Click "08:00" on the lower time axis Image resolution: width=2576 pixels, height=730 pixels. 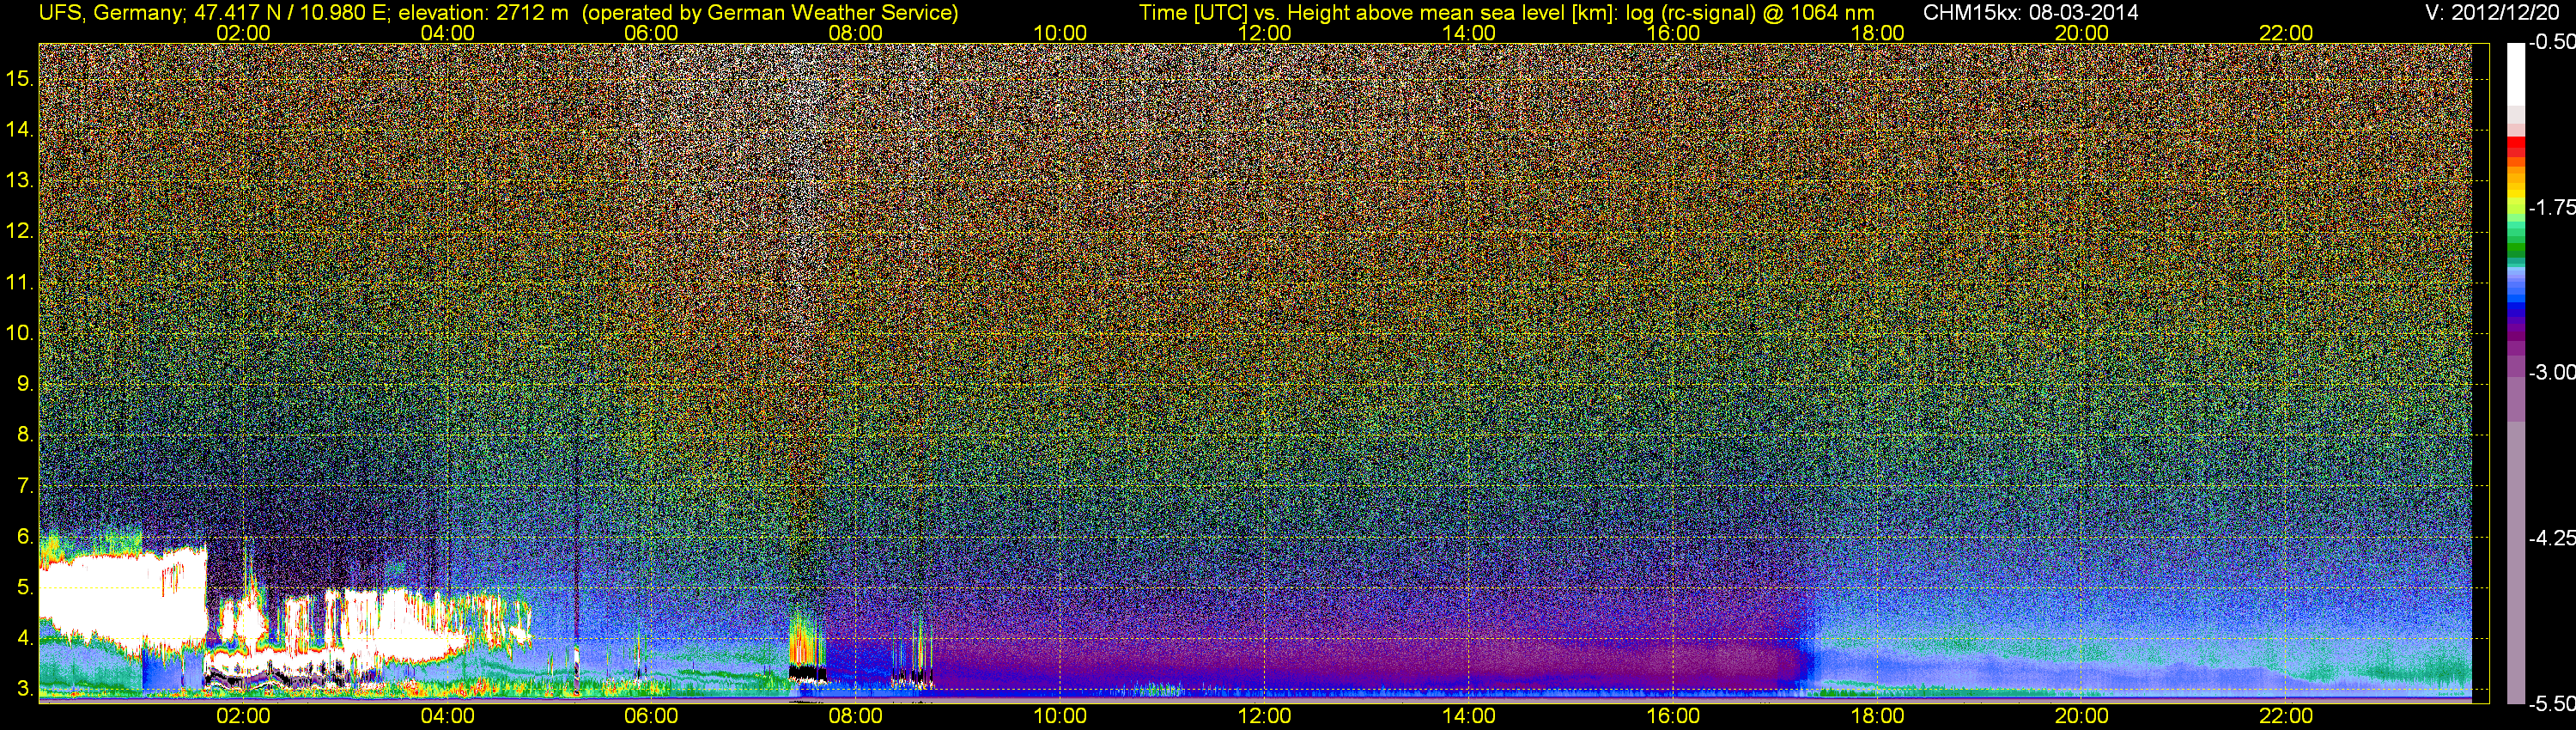(x=856, y=716)
